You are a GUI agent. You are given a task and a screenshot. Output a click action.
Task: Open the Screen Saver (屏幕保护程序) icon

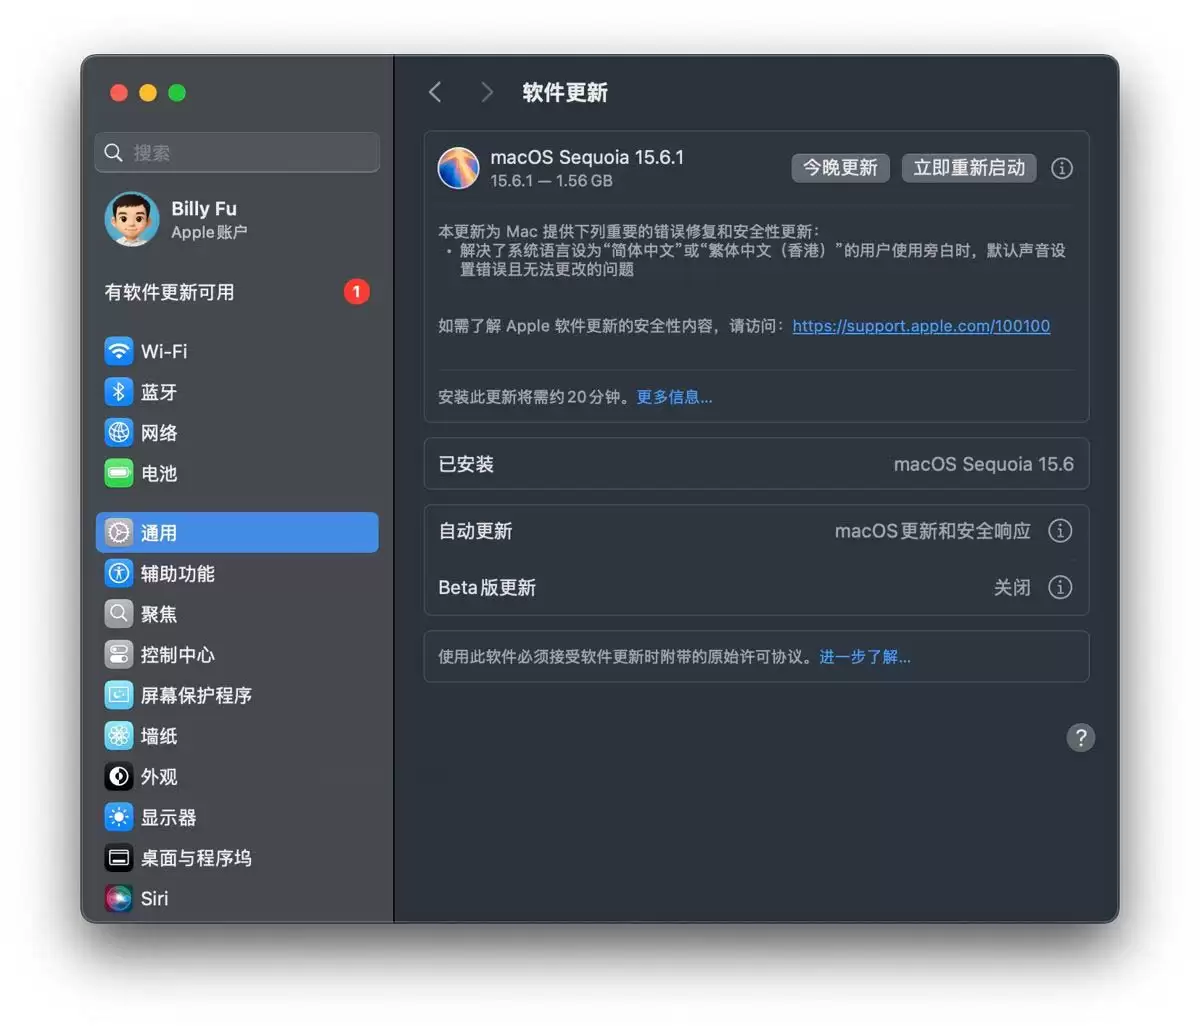pyautogui.click(x=119, y=695)
